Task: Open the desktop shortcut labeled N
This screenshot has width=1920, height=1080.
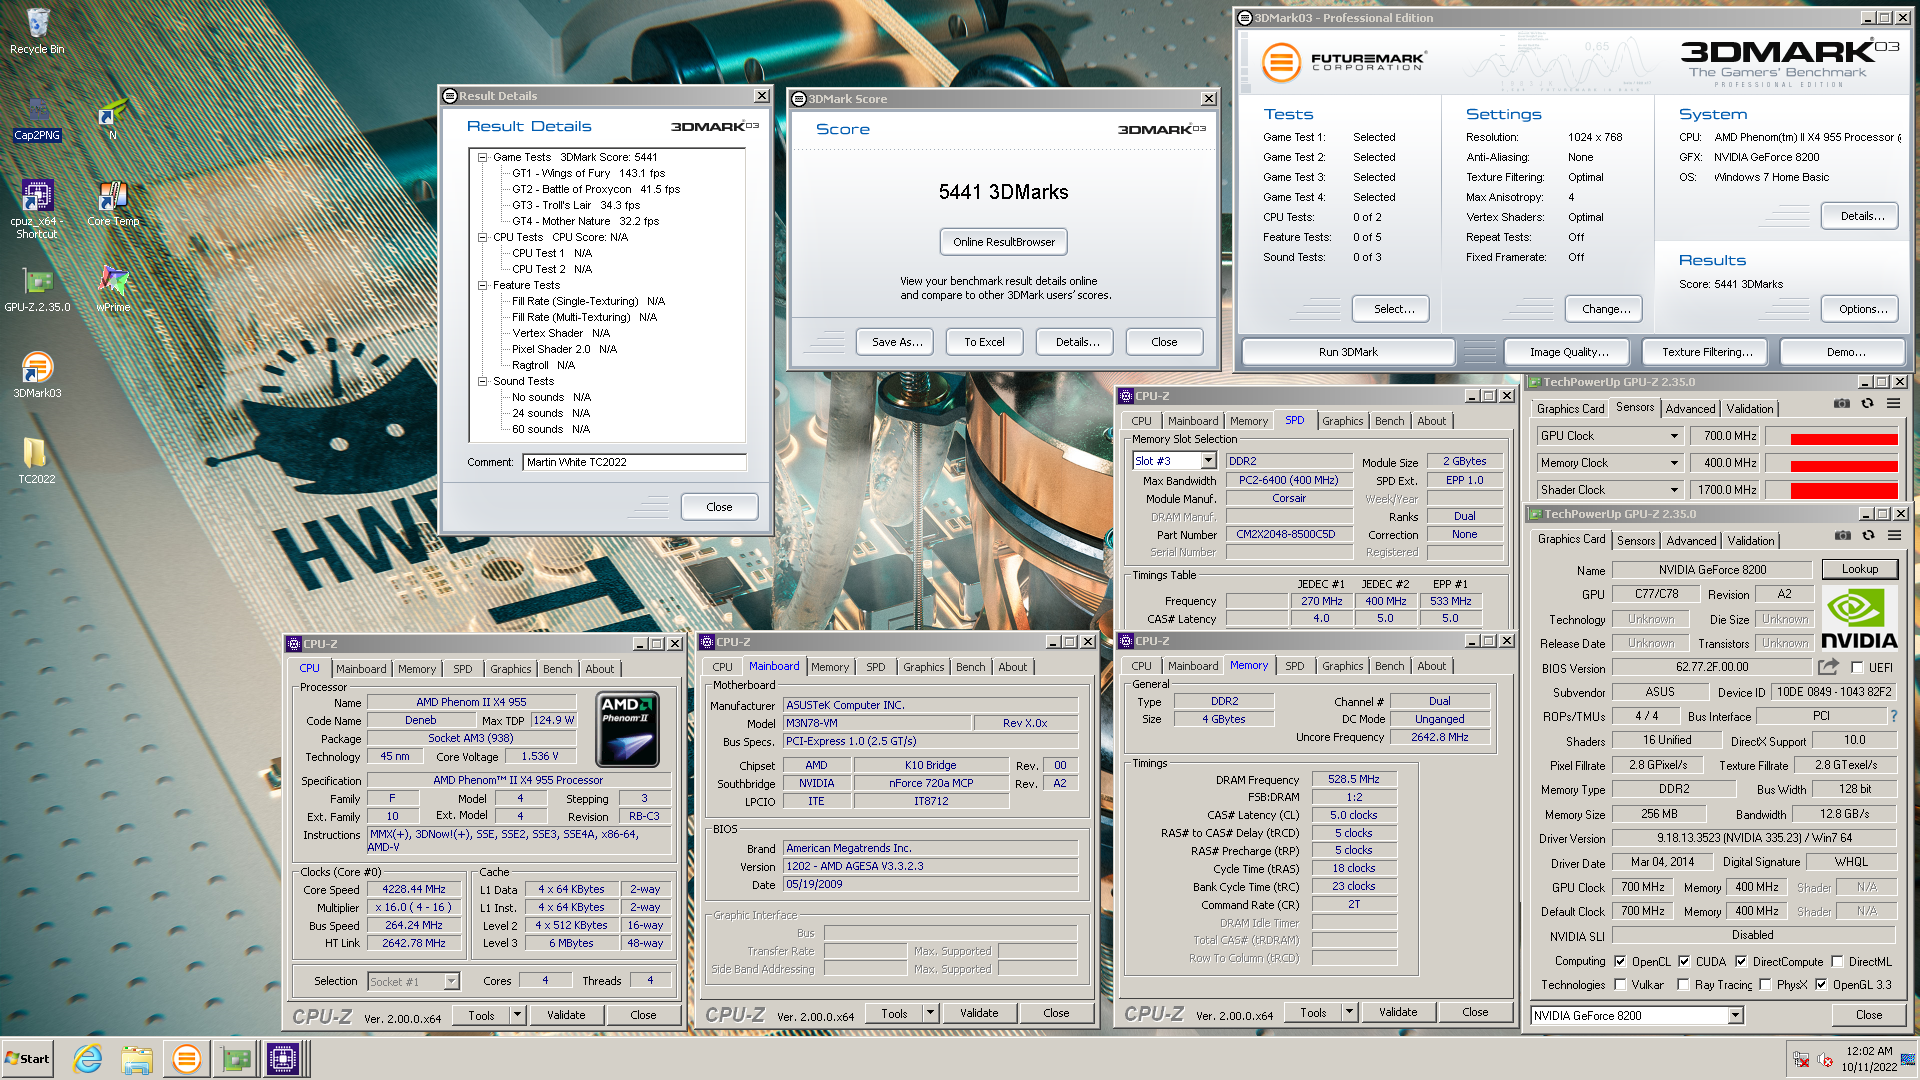Action: 113,118
